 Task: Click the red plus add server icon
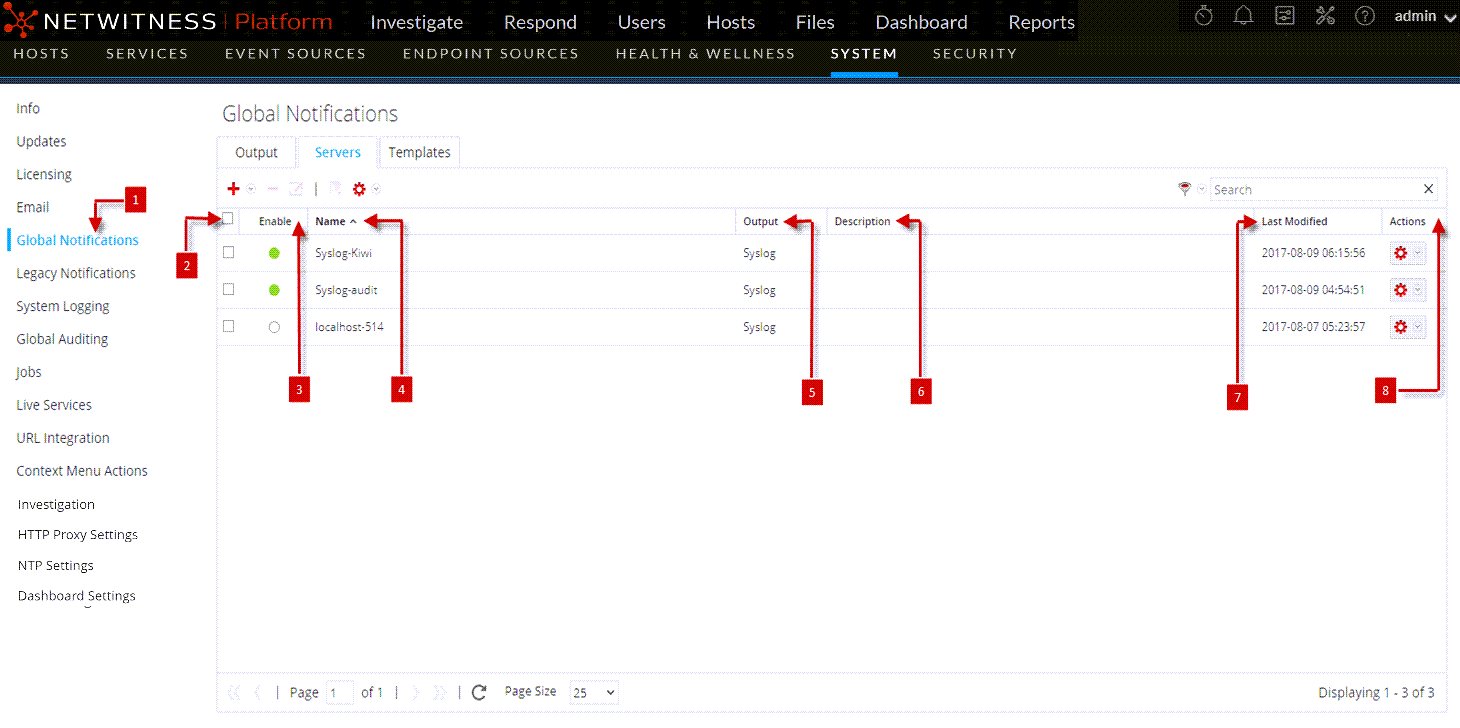click(233, 189)
